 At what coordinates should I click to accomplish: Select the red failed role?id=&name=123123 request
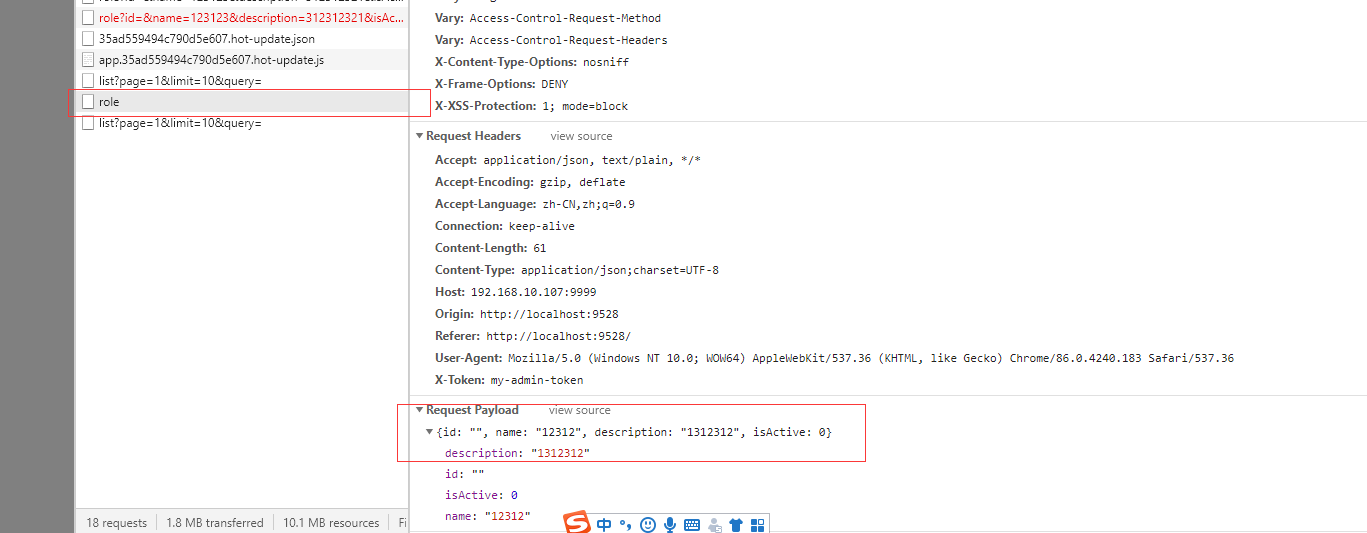(x=242, y=18)
